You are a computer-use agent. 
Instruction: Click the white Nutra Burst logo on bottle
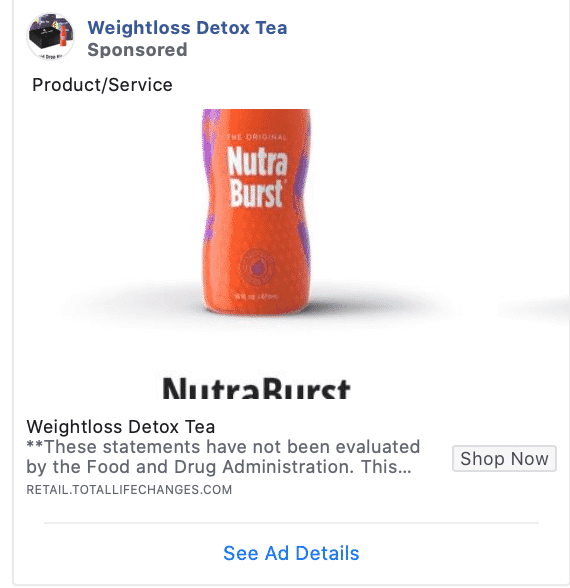(257, 176)
